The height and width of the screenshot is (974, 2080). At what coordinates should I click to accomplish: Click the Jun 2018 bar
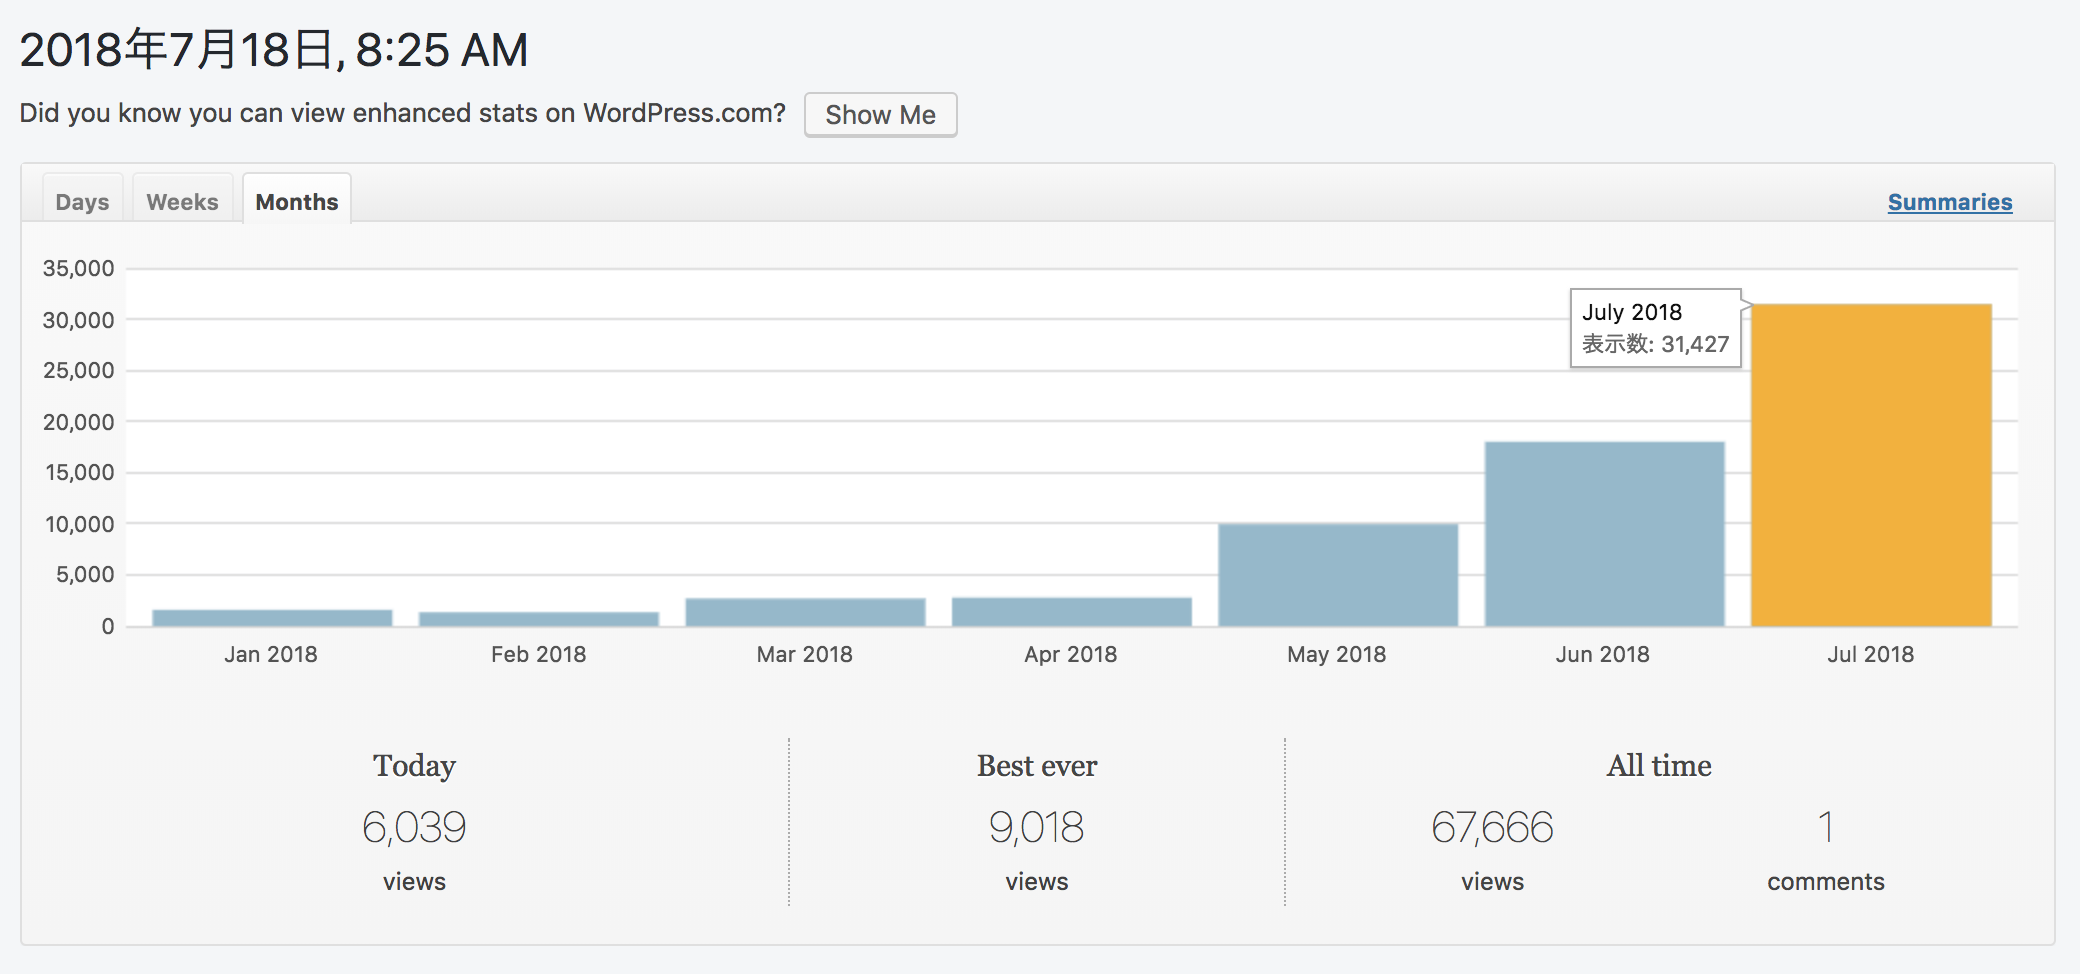click(x=1605, y=534)
